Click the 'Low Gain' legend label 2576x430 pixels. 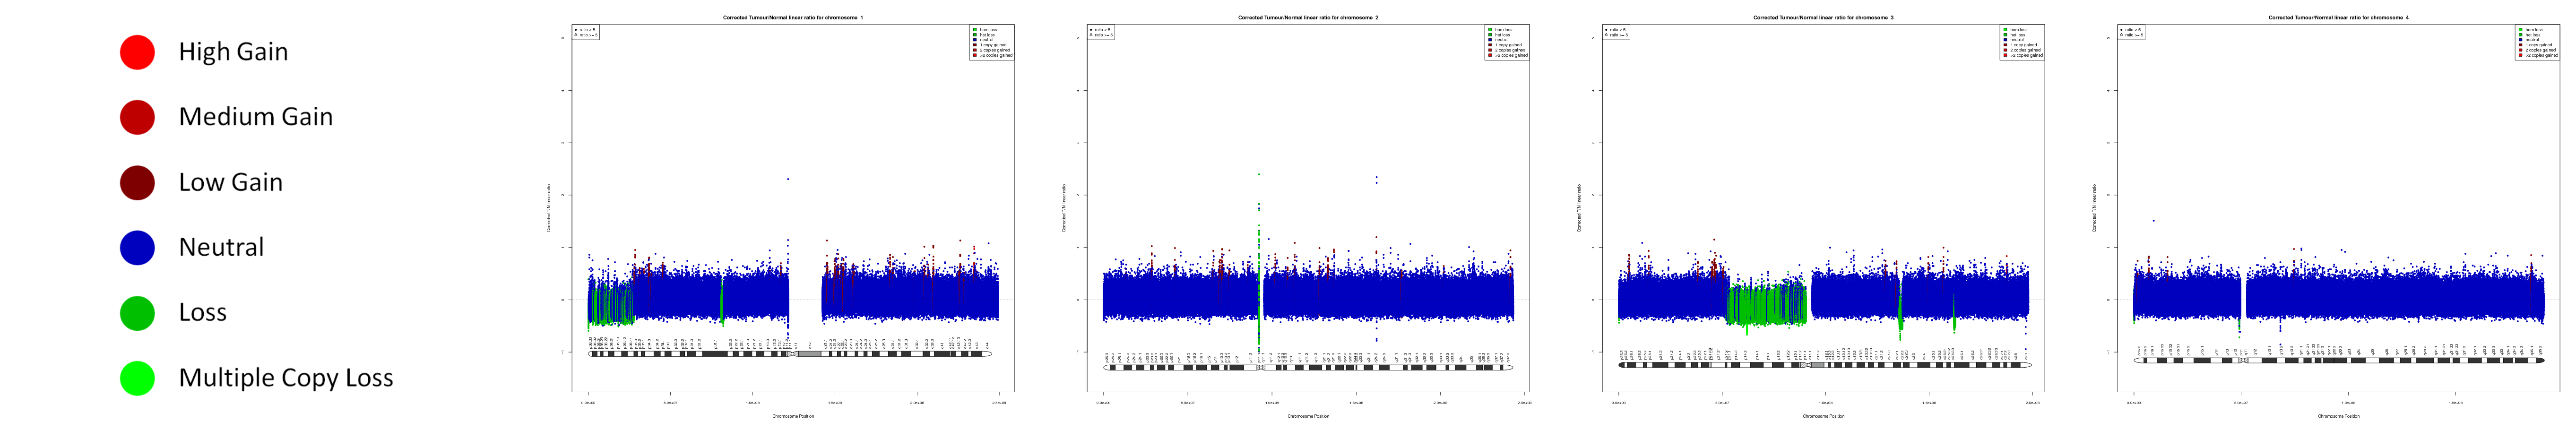(x=231, y=182)
